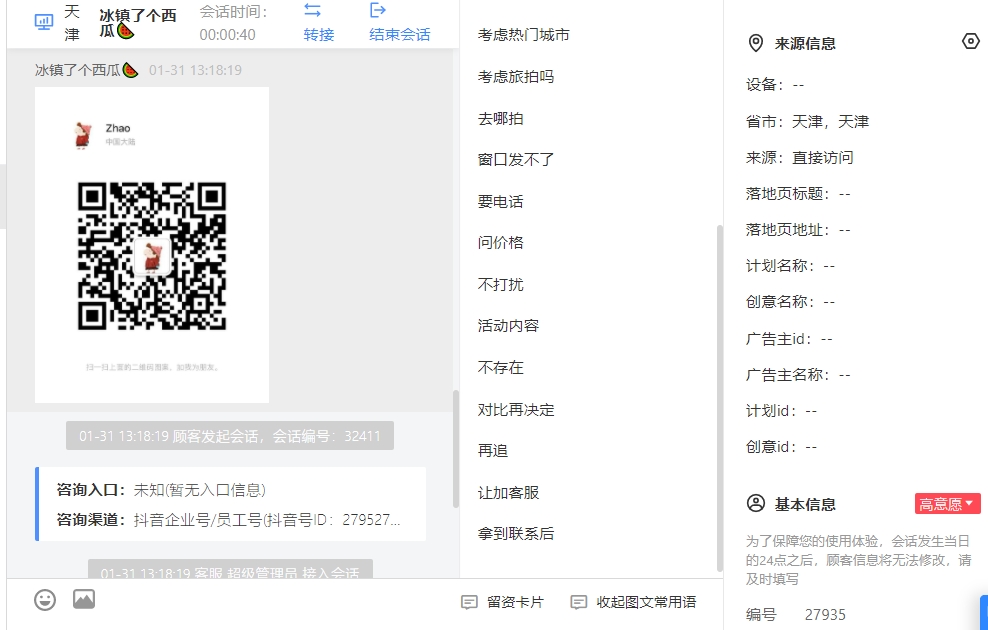Click the 咨询入口 未知 info line
Screen dimensions: 988x630
pyautogui.click(x=161, y=490)
